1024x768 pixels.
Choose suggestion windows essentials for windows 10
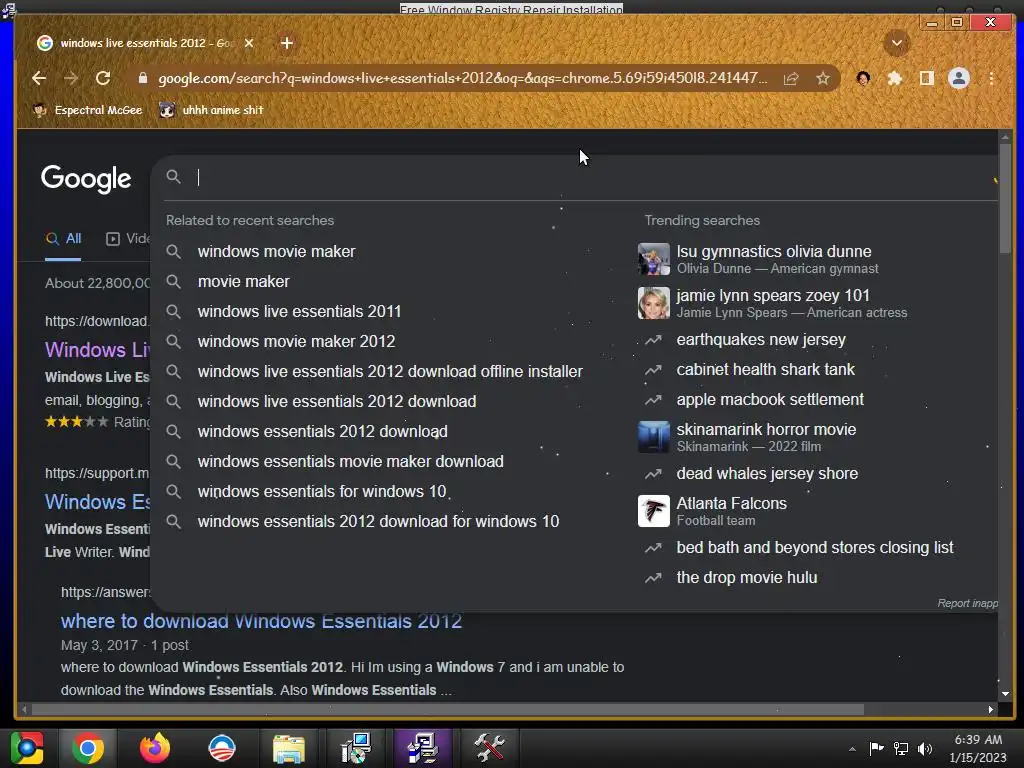click(322, 492)
